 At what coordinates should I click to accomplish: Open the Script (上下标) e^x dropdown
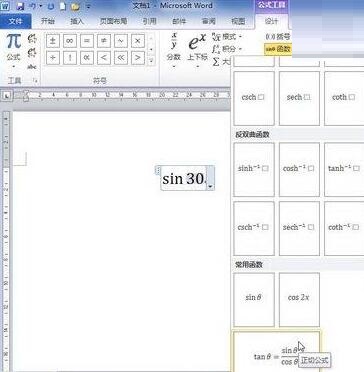coord(197,50)
